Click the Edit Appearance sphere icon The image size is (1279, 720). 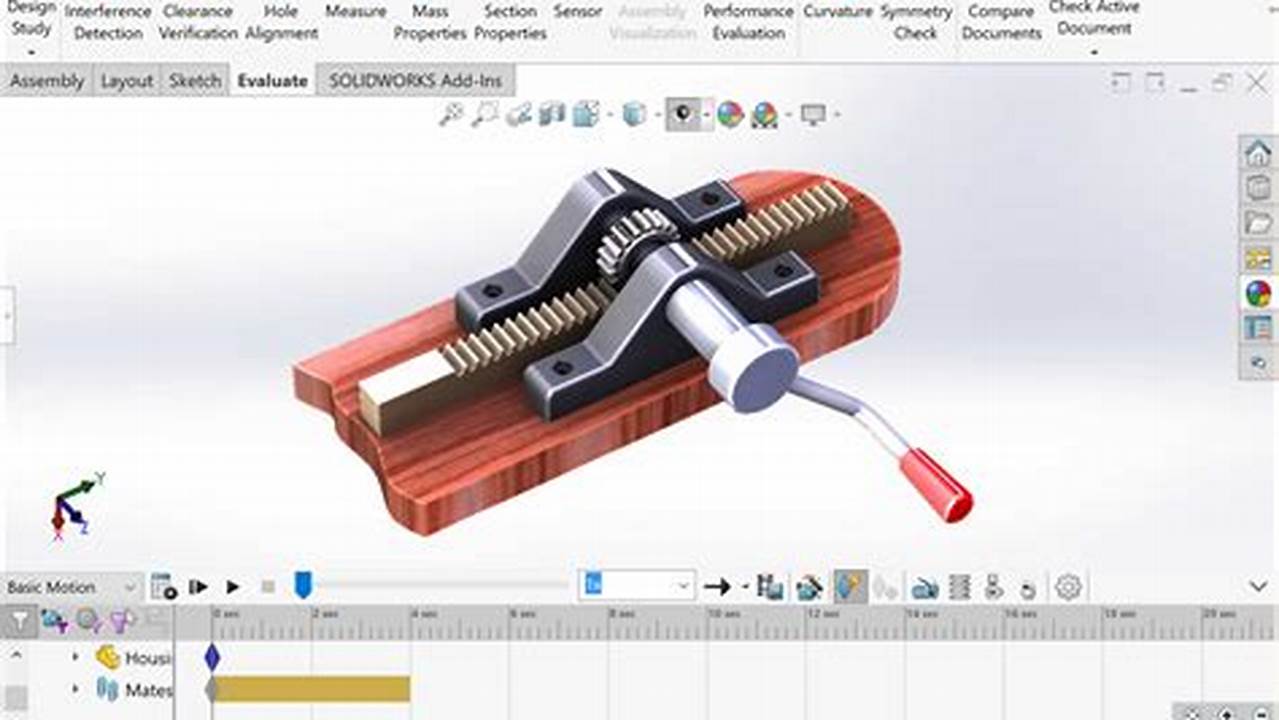click(x=729, y=115)
